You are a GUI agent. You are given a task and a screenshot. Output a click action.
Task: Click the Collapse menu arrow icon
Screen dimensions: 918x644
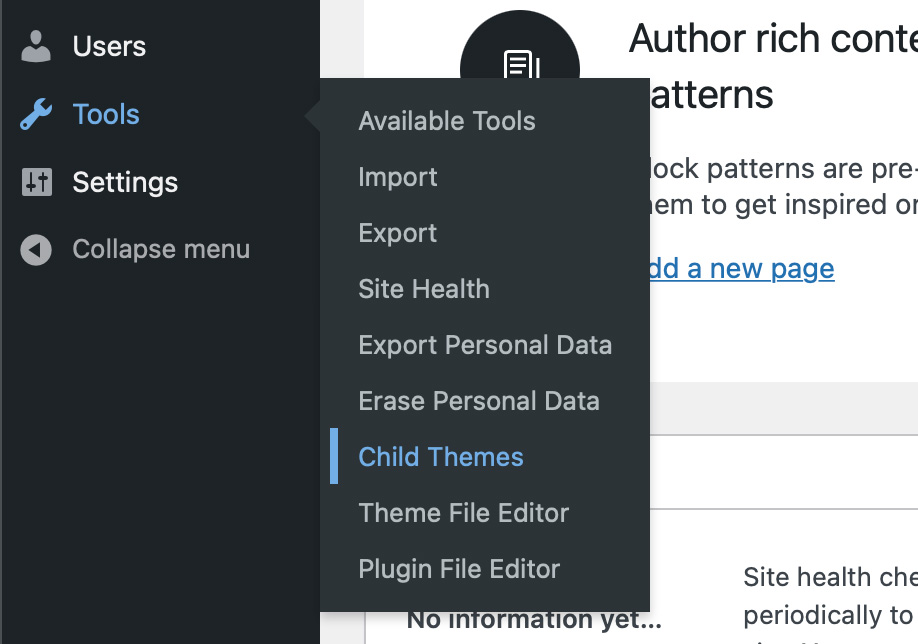36,250
